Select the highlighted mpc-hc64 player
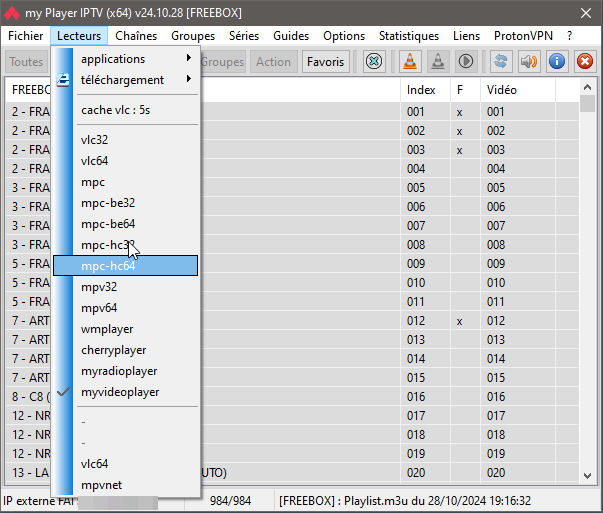This screenshot has width=603, height=513. (x=125, y=266)
